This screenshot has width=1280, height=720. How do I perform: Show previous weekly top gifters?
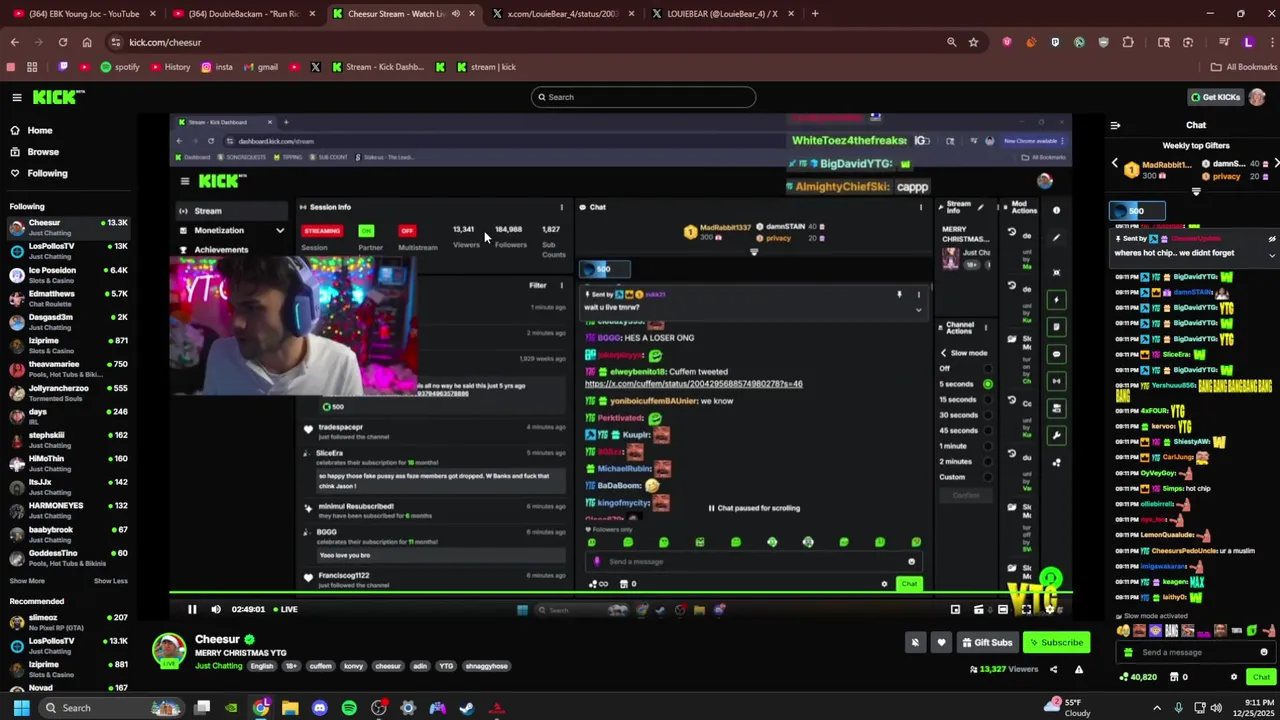point(1115,163)
